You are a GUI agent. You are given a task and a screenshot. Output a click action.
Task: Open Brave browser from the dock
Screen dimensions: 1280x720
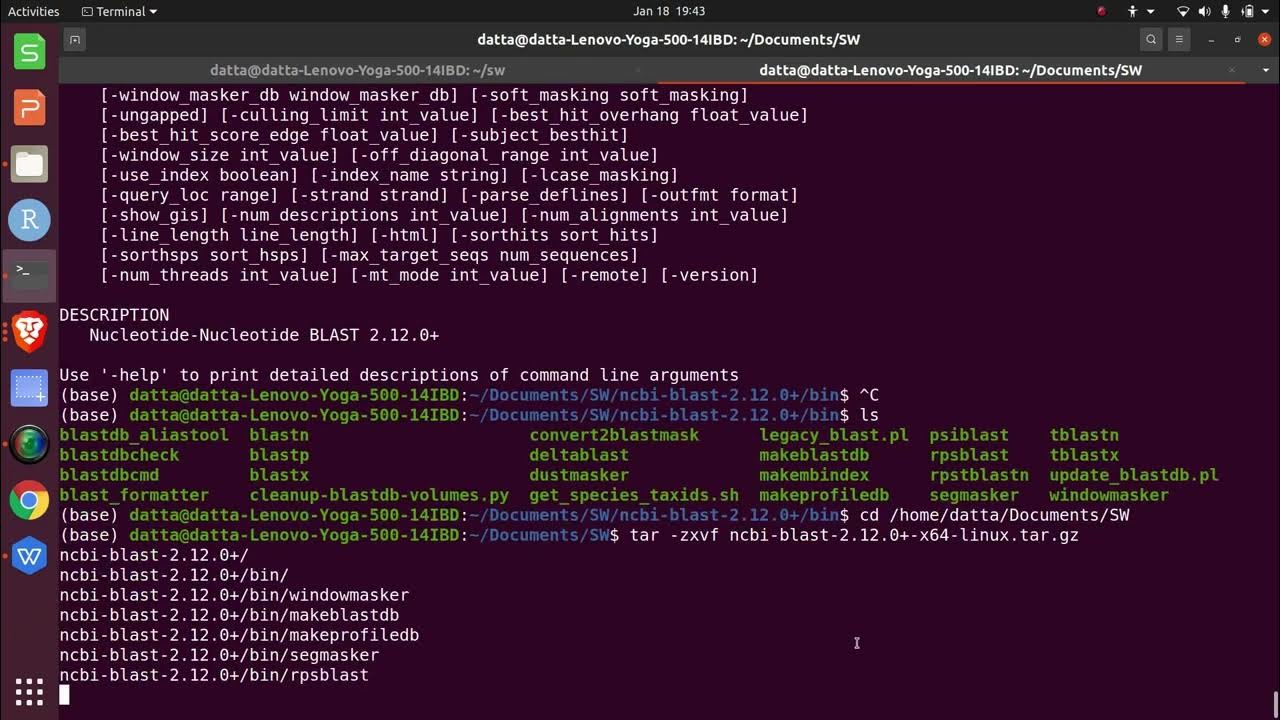pos(29,331)
